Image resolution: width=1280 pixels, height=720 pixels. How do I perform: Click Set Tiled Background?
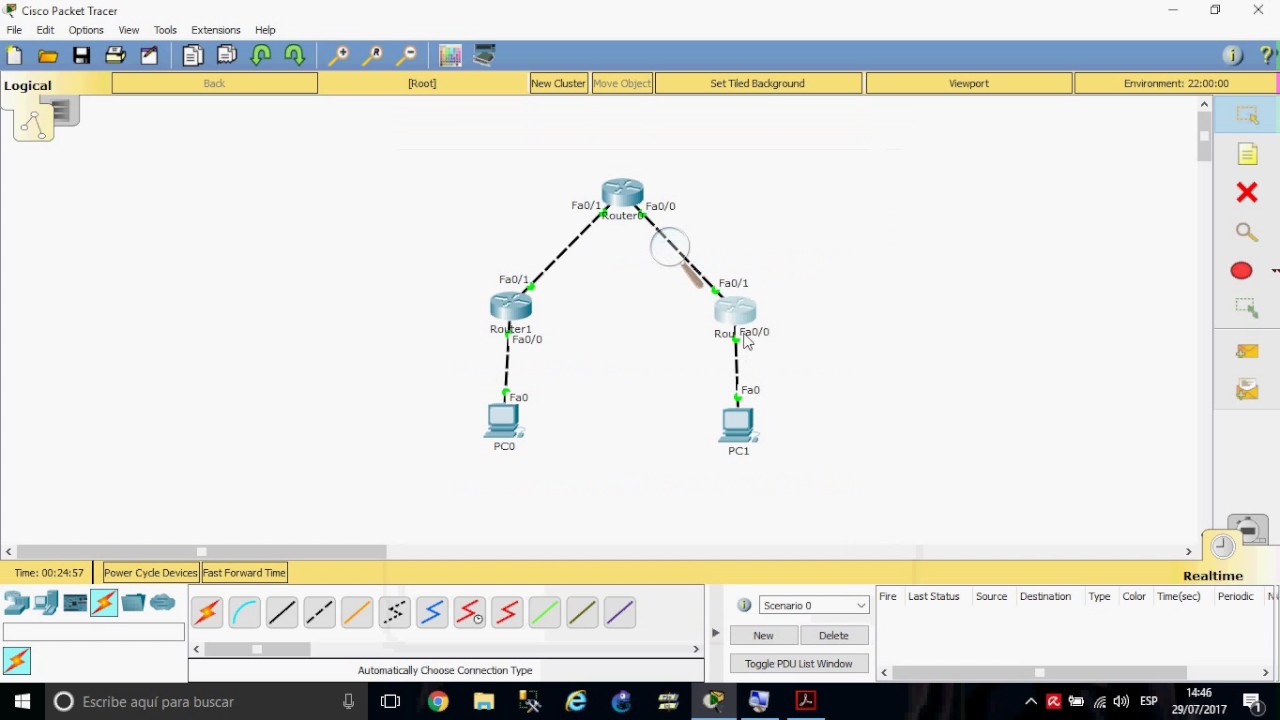pyautogui.click(x=757, y=84)
